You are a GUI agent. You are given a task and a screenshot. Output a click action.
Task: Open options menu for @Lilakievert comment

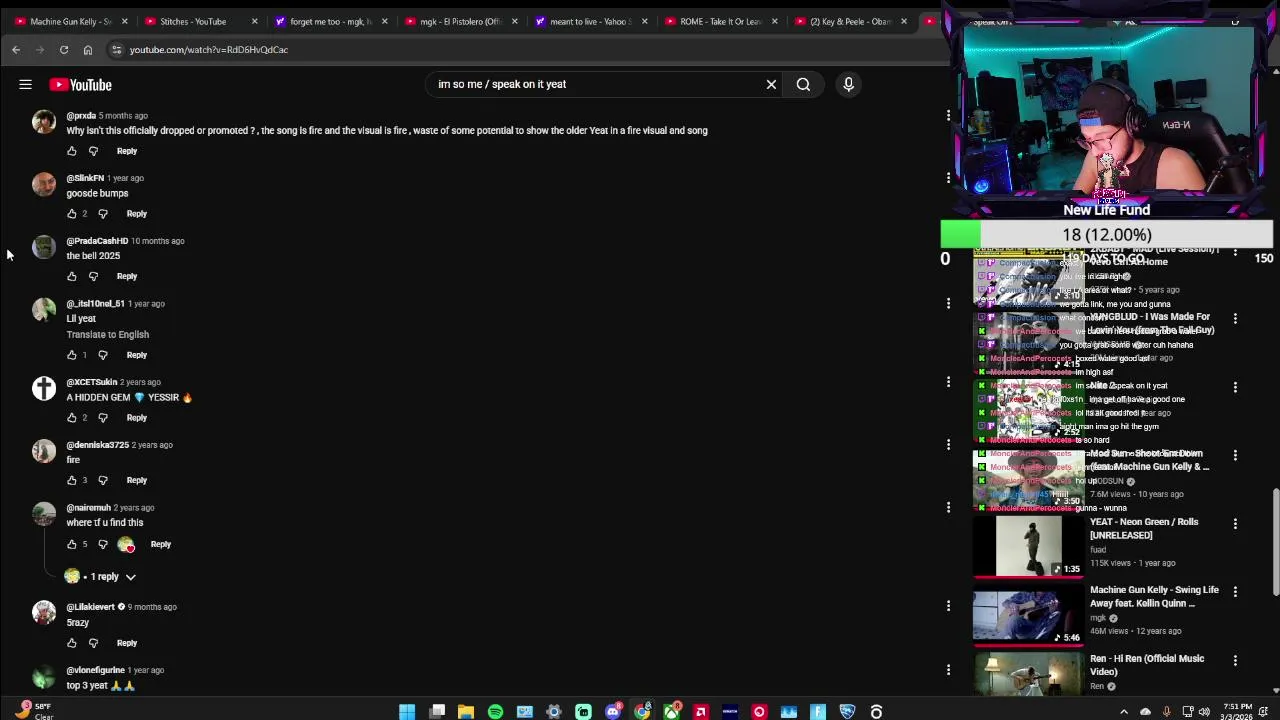coord(948,606)
